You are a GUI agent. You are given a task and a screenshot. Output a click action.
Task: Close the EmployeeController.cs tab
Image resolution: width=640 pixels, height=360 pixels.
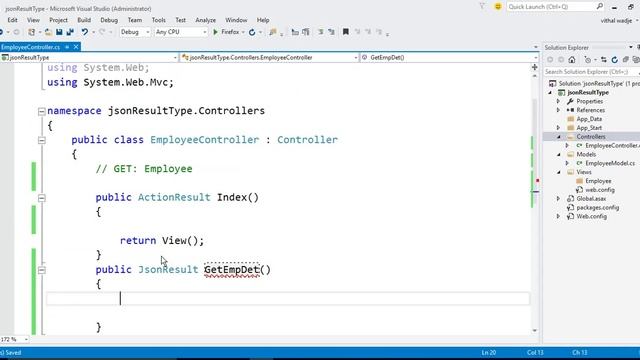tap(76, 47)
